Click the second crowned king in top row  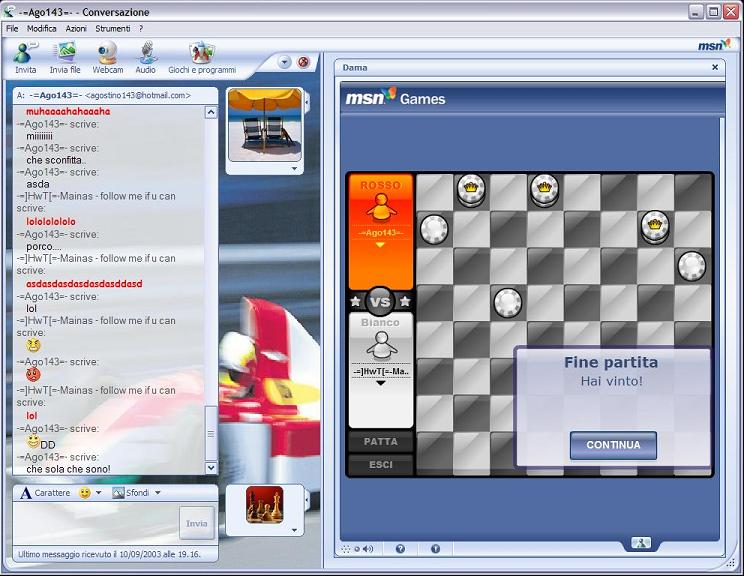coord(545,190)
